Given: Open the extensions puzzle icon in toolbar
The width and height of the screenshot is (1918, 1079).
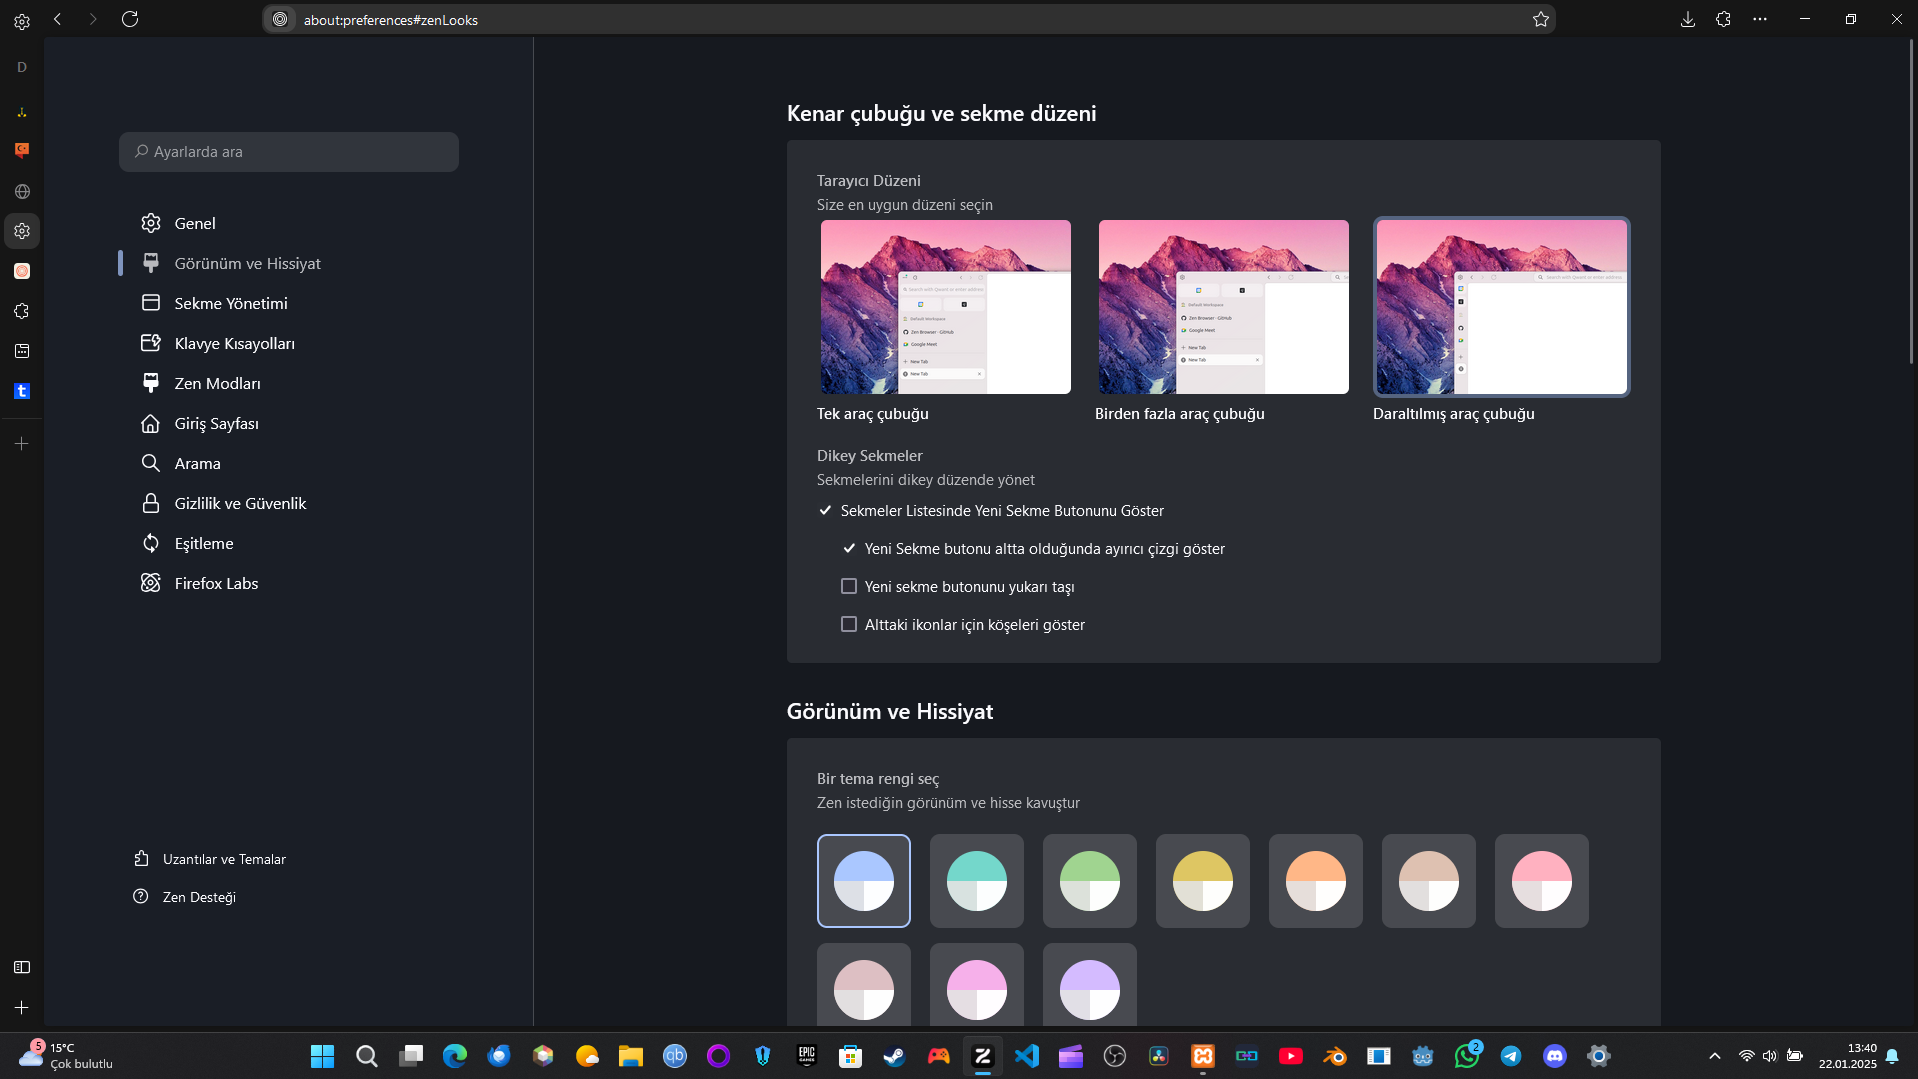Looking at the screenshot, I should [x=1723, y=19].
